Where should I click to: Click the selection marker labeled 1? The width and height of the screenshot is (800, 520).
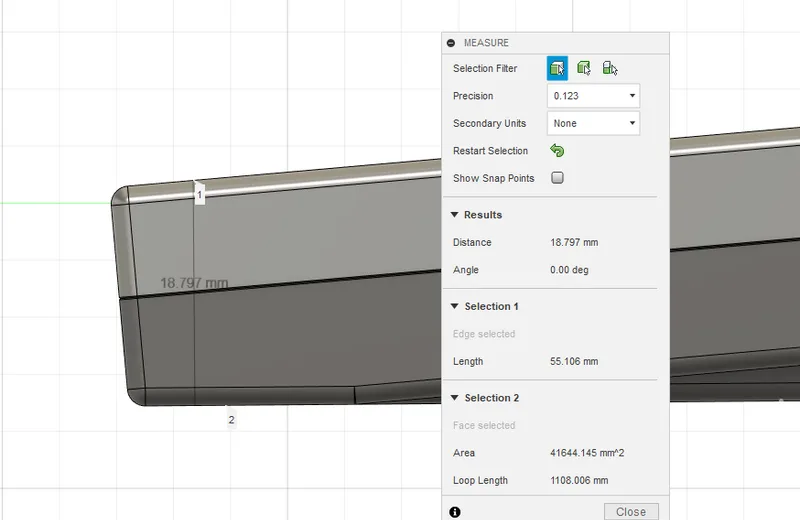[x=199, y=193]
